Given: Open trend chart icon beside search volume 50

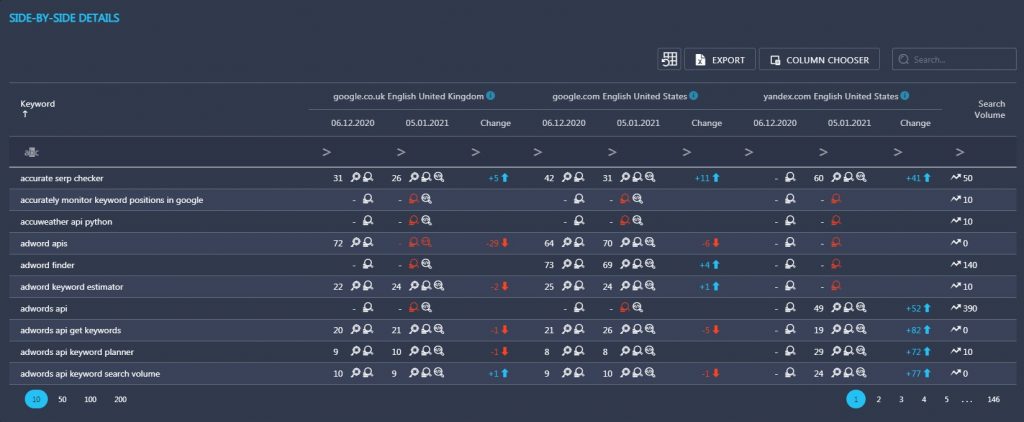Looking at the screenshot, I should (956, 177).
